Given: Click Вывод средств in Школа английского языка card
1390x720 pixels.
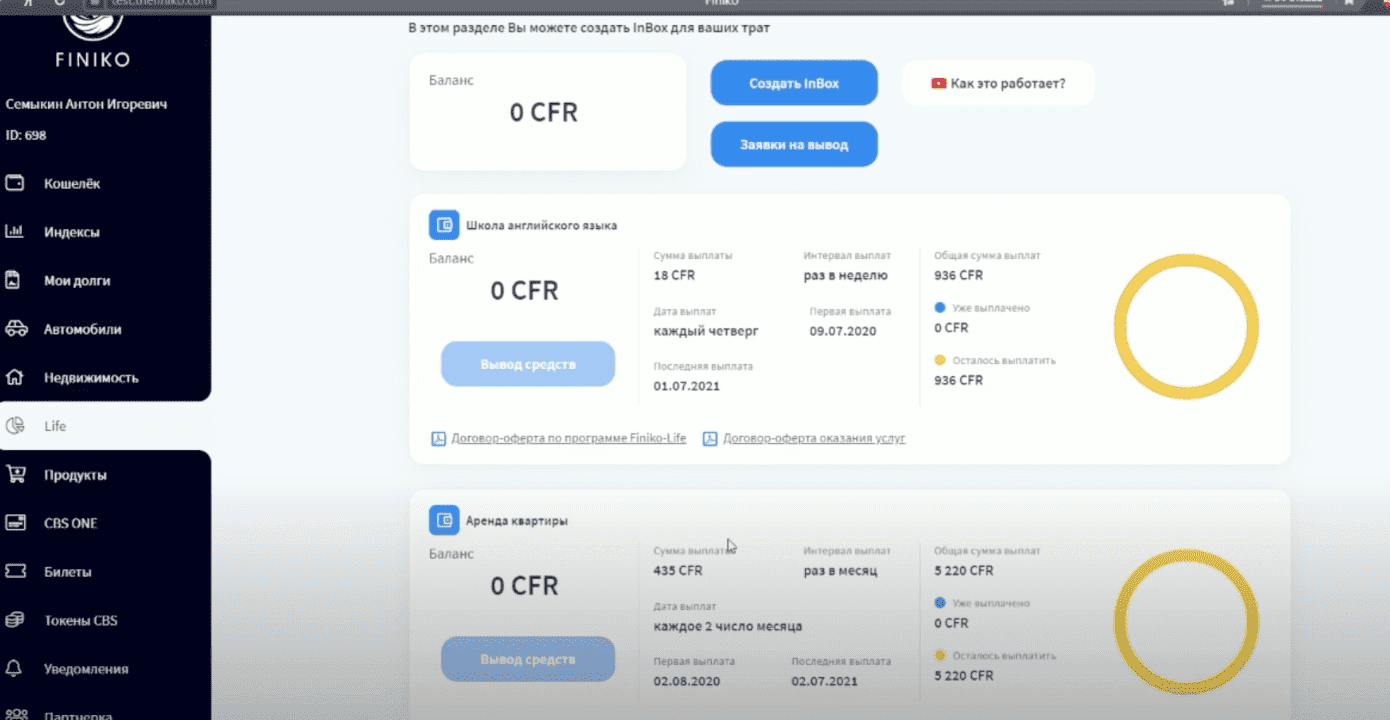Looking at the screenshot, I should click(x=528, y=364).
